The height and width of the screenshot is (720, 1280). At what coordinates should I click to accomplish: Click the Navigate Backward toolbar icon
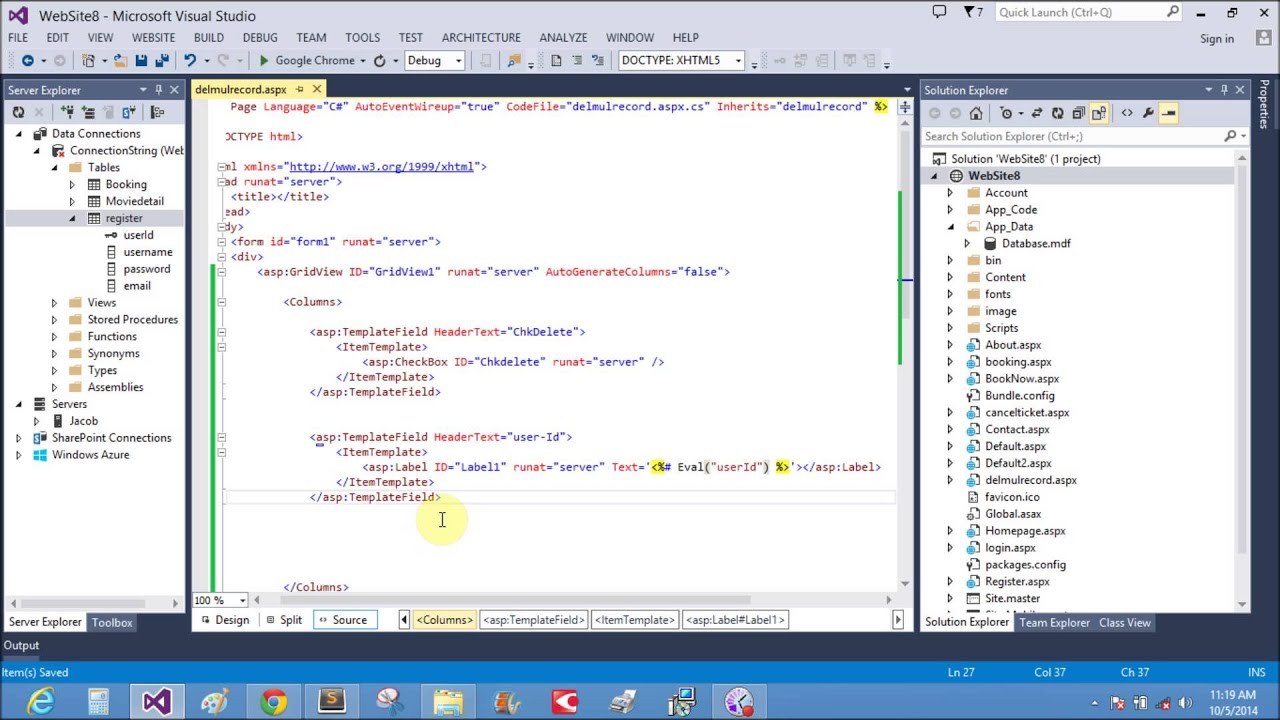pos(28,61)
